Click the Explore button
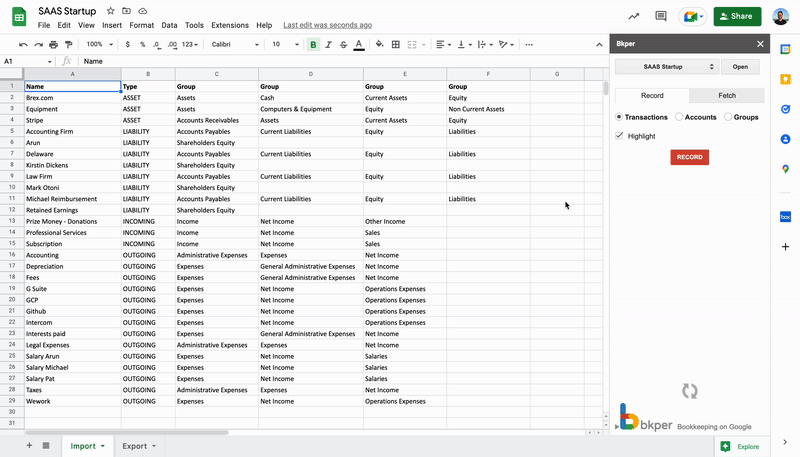 (740, 446)
